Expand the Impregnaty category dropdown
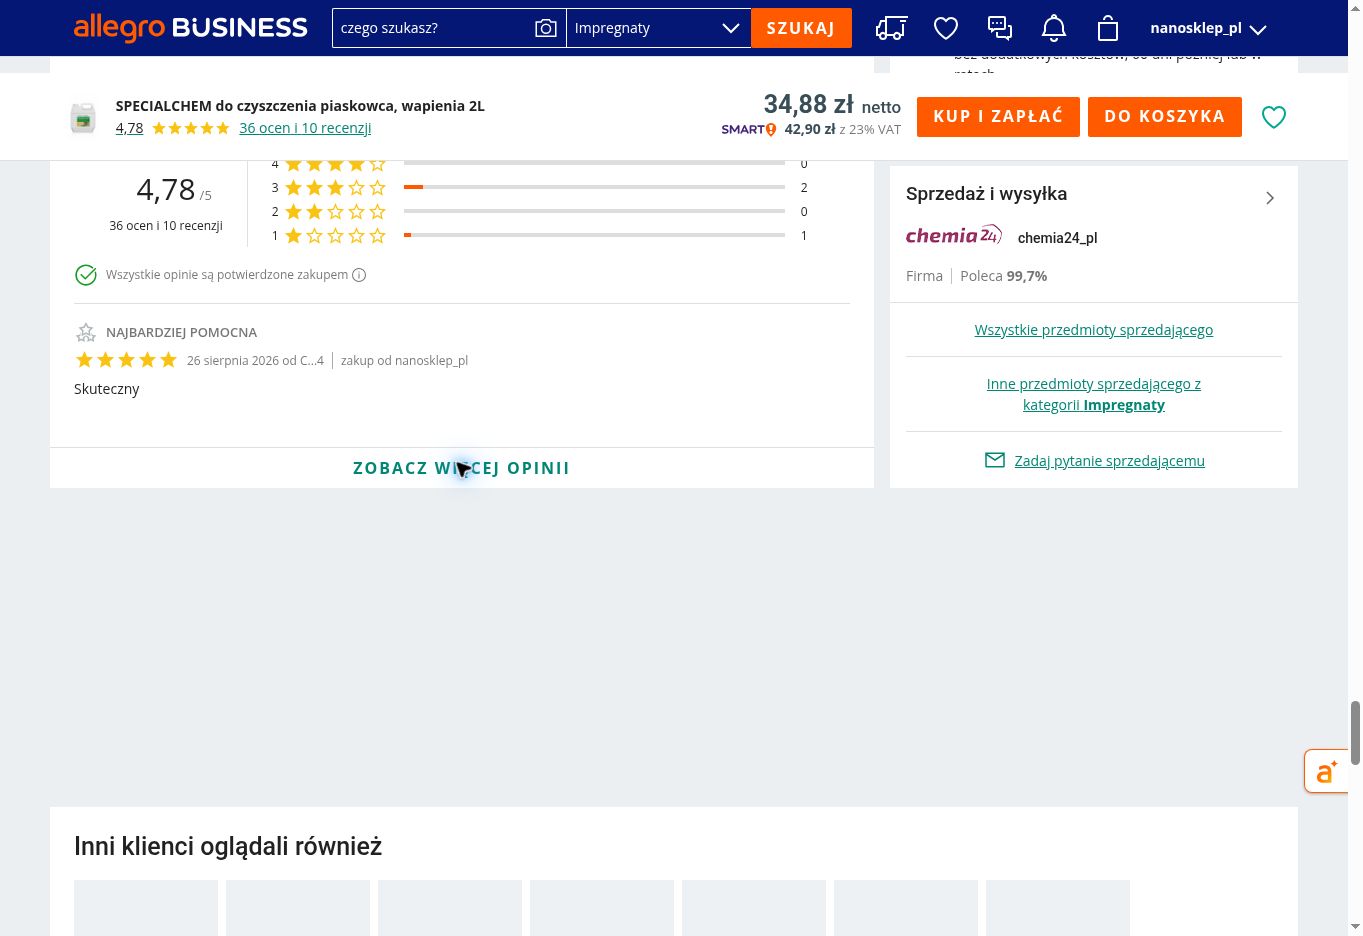The image size is (1363, 936). coord(658,28)
